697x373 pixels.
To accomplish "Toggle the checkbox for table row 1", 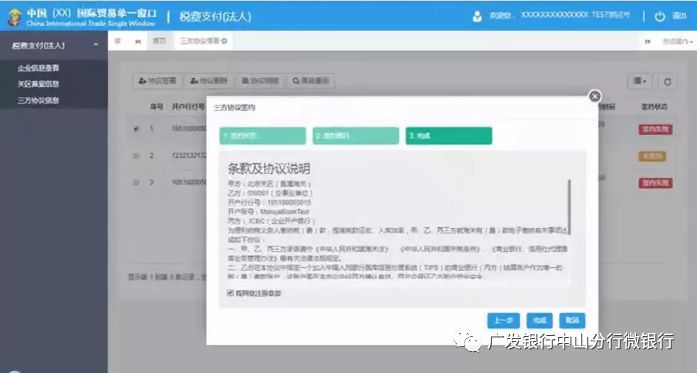I will (136, 128).
